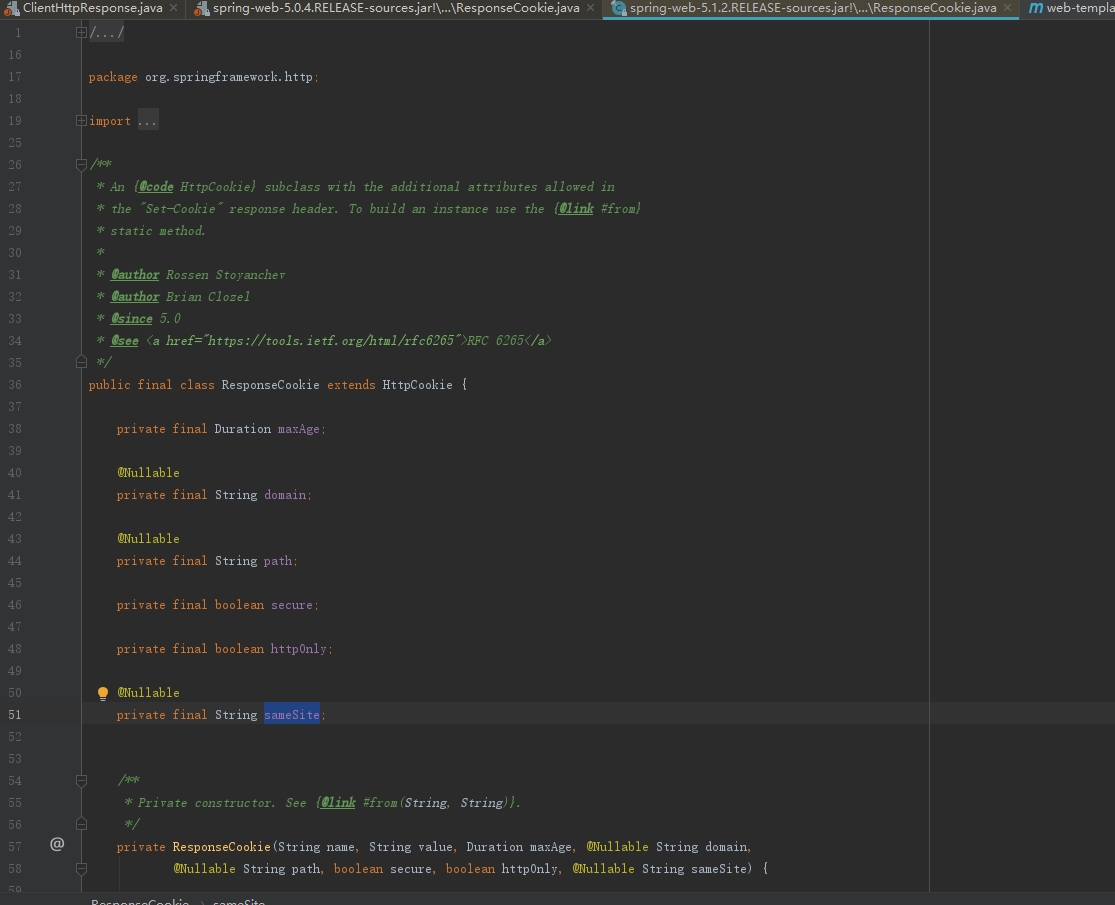Select ResponseCookie in the breadcrumb bar
This screenshot has width=1115, height=905.
pos(140,901)
